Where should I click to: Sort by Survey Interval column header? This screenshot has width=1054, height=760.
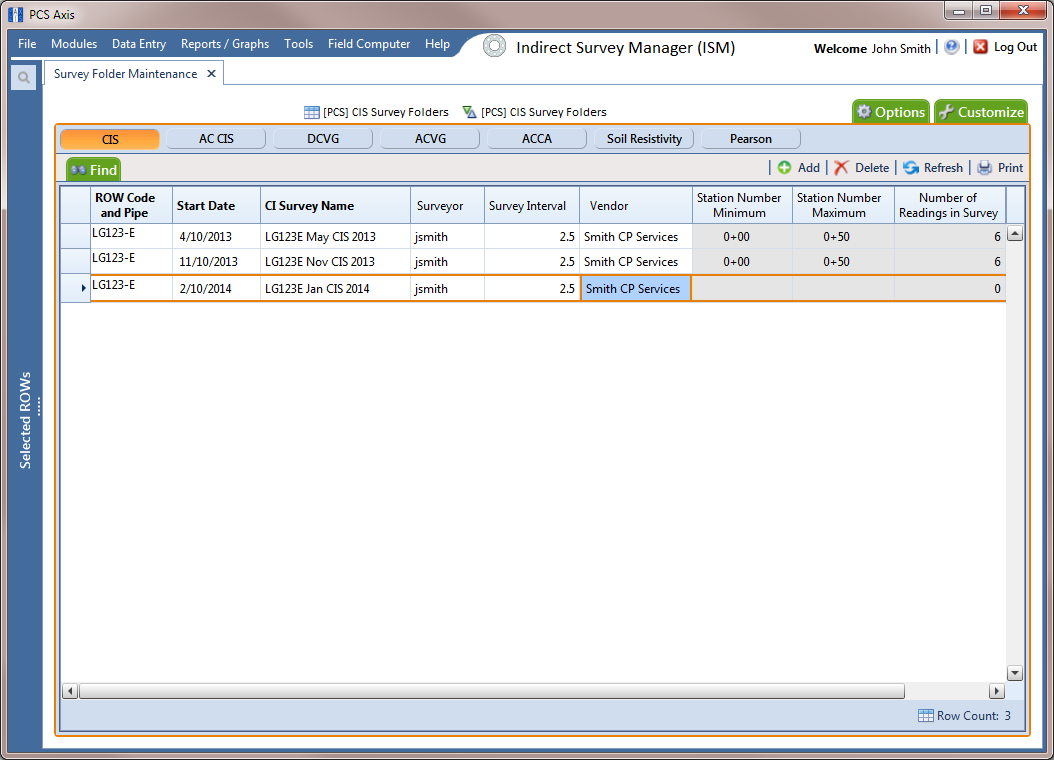coord(532,205)
